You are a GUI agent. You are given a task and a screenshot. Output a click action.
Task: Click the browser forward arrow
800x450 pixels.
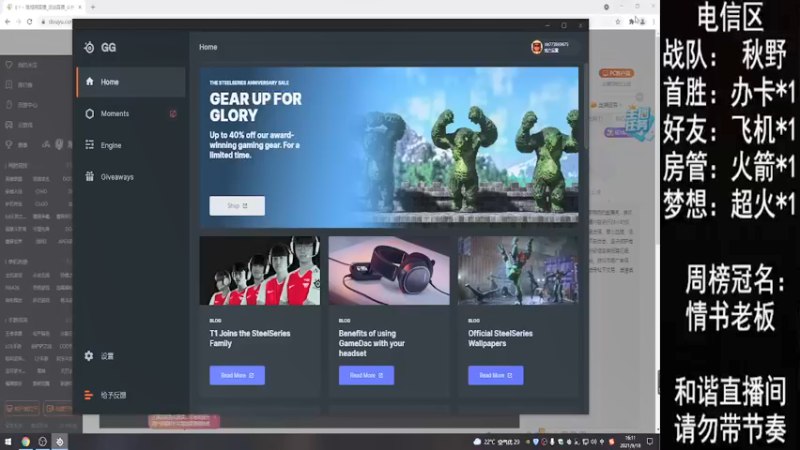coord(18,21)
